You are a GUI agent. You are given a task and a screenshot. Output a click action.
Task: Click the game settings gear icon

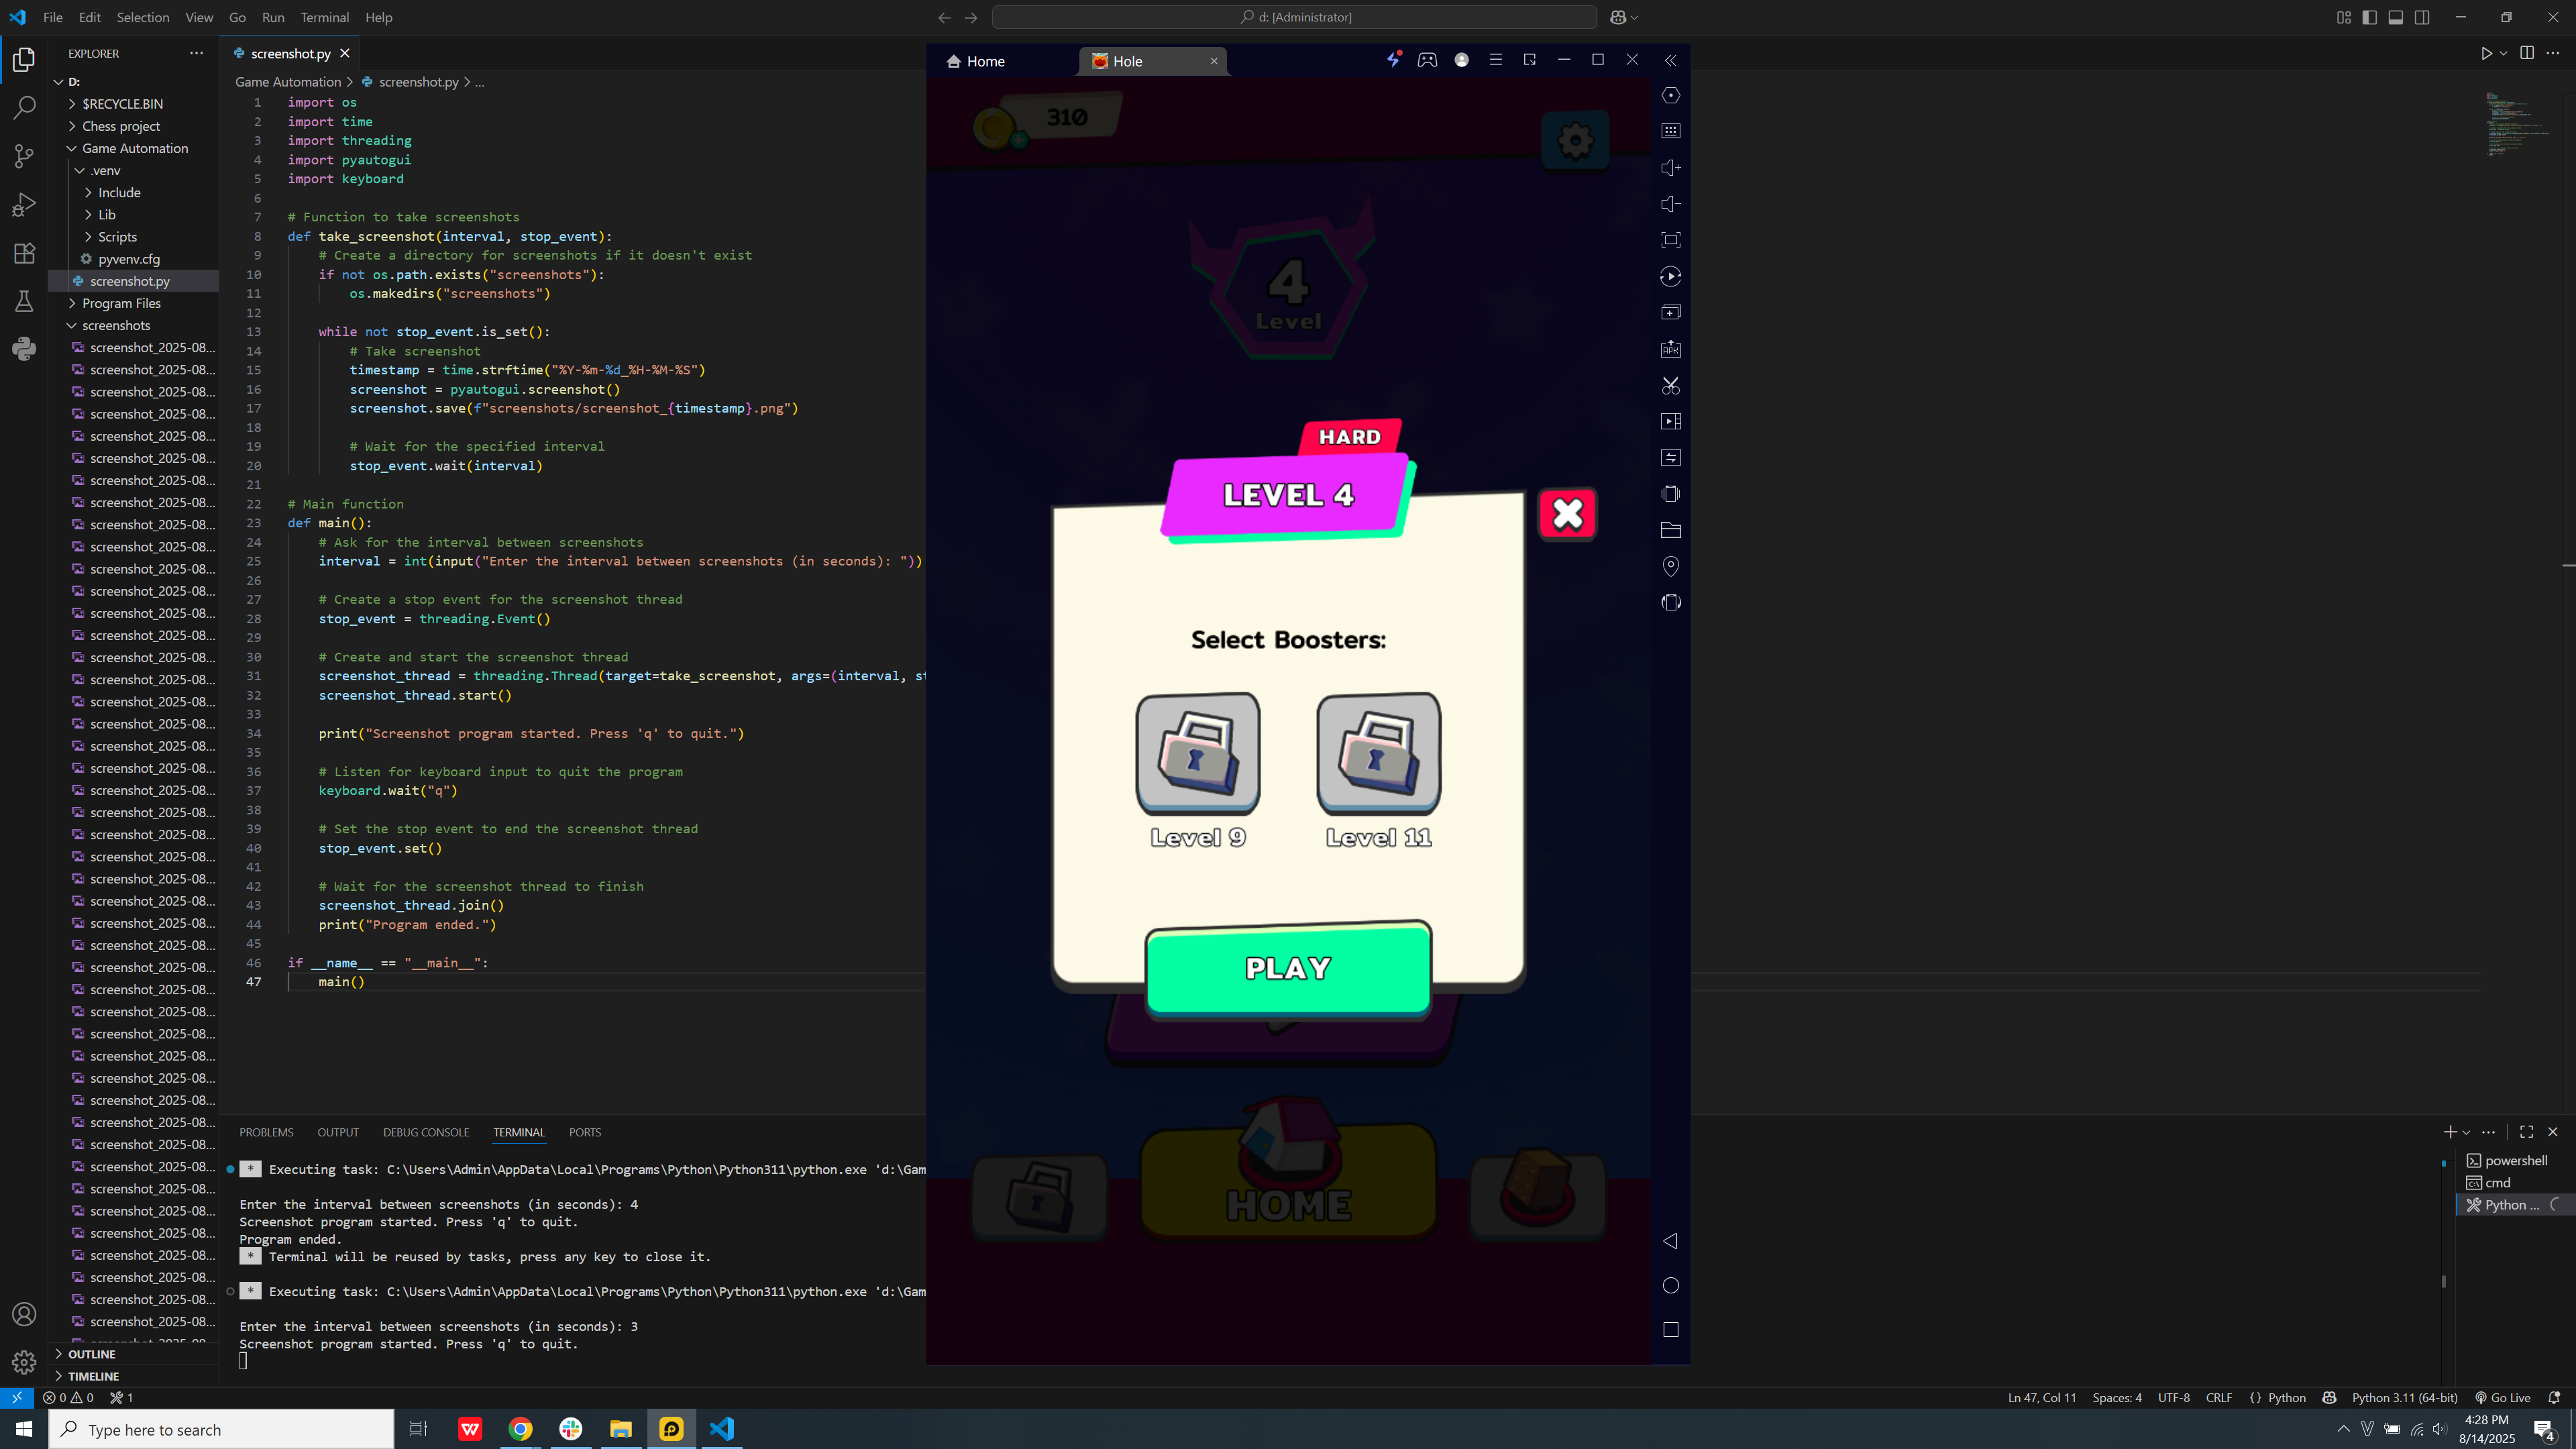click(1575, 140)
